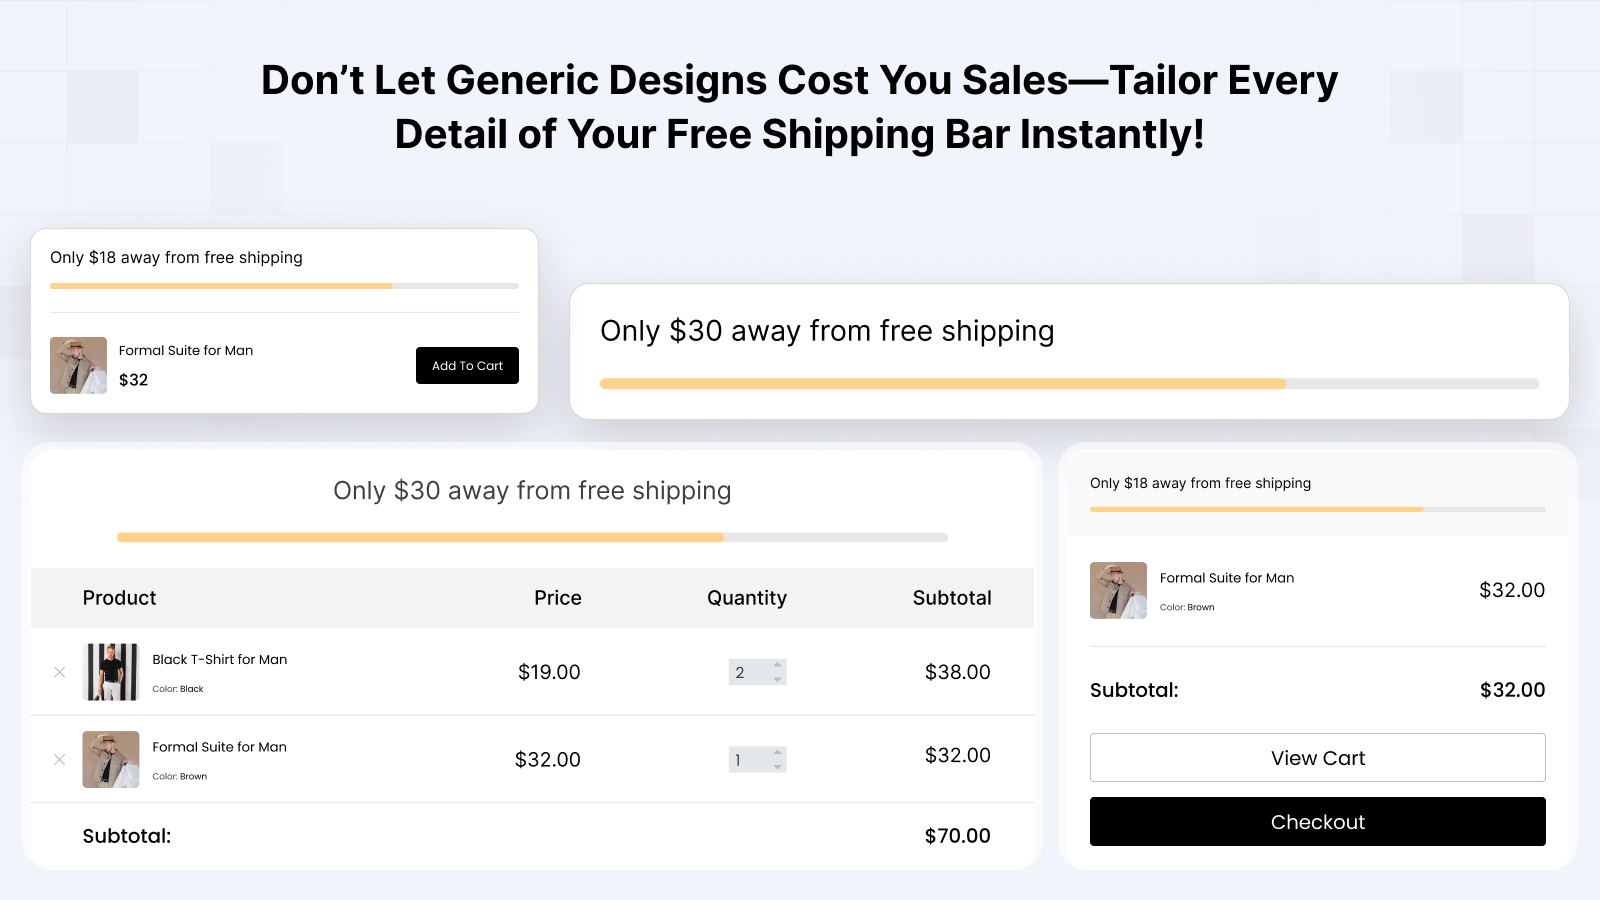Proceed to Checkout

pos(1317,821)
